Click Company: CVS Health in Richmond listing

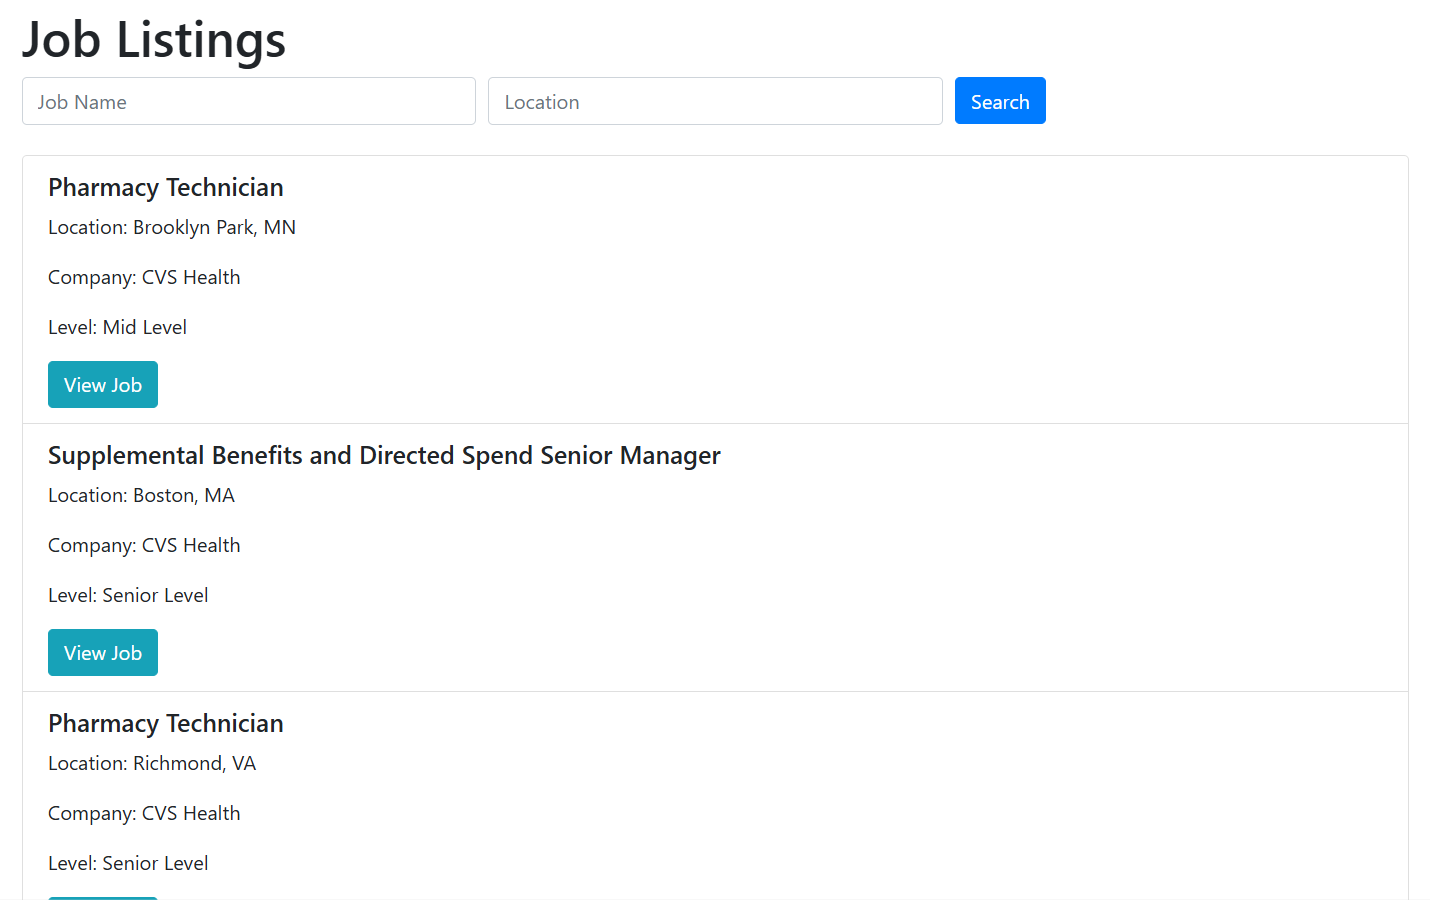(144, 814)
